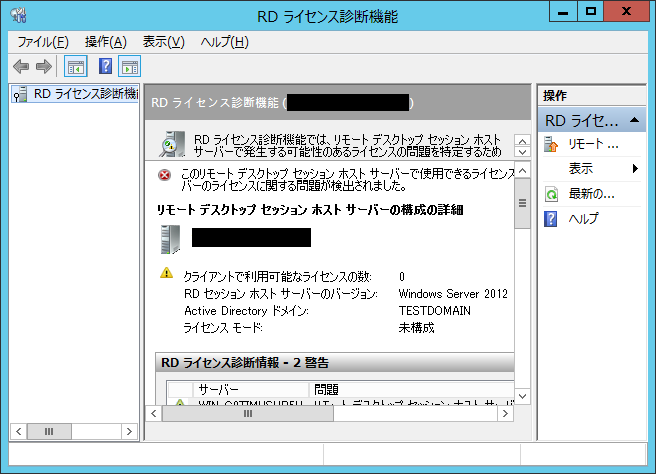Viewport: 656px width, 474px height.
Task: Click main pane vertical scroll down arrow
Action: tap(522, 396)
